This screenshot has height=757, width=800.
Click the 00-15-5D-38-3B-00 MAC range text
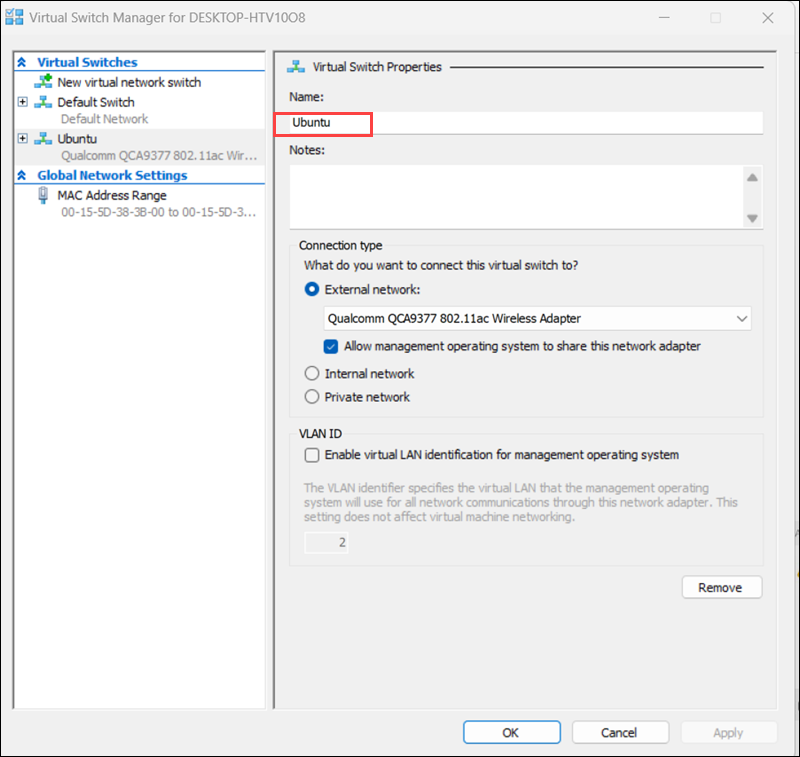coord(159,212)
